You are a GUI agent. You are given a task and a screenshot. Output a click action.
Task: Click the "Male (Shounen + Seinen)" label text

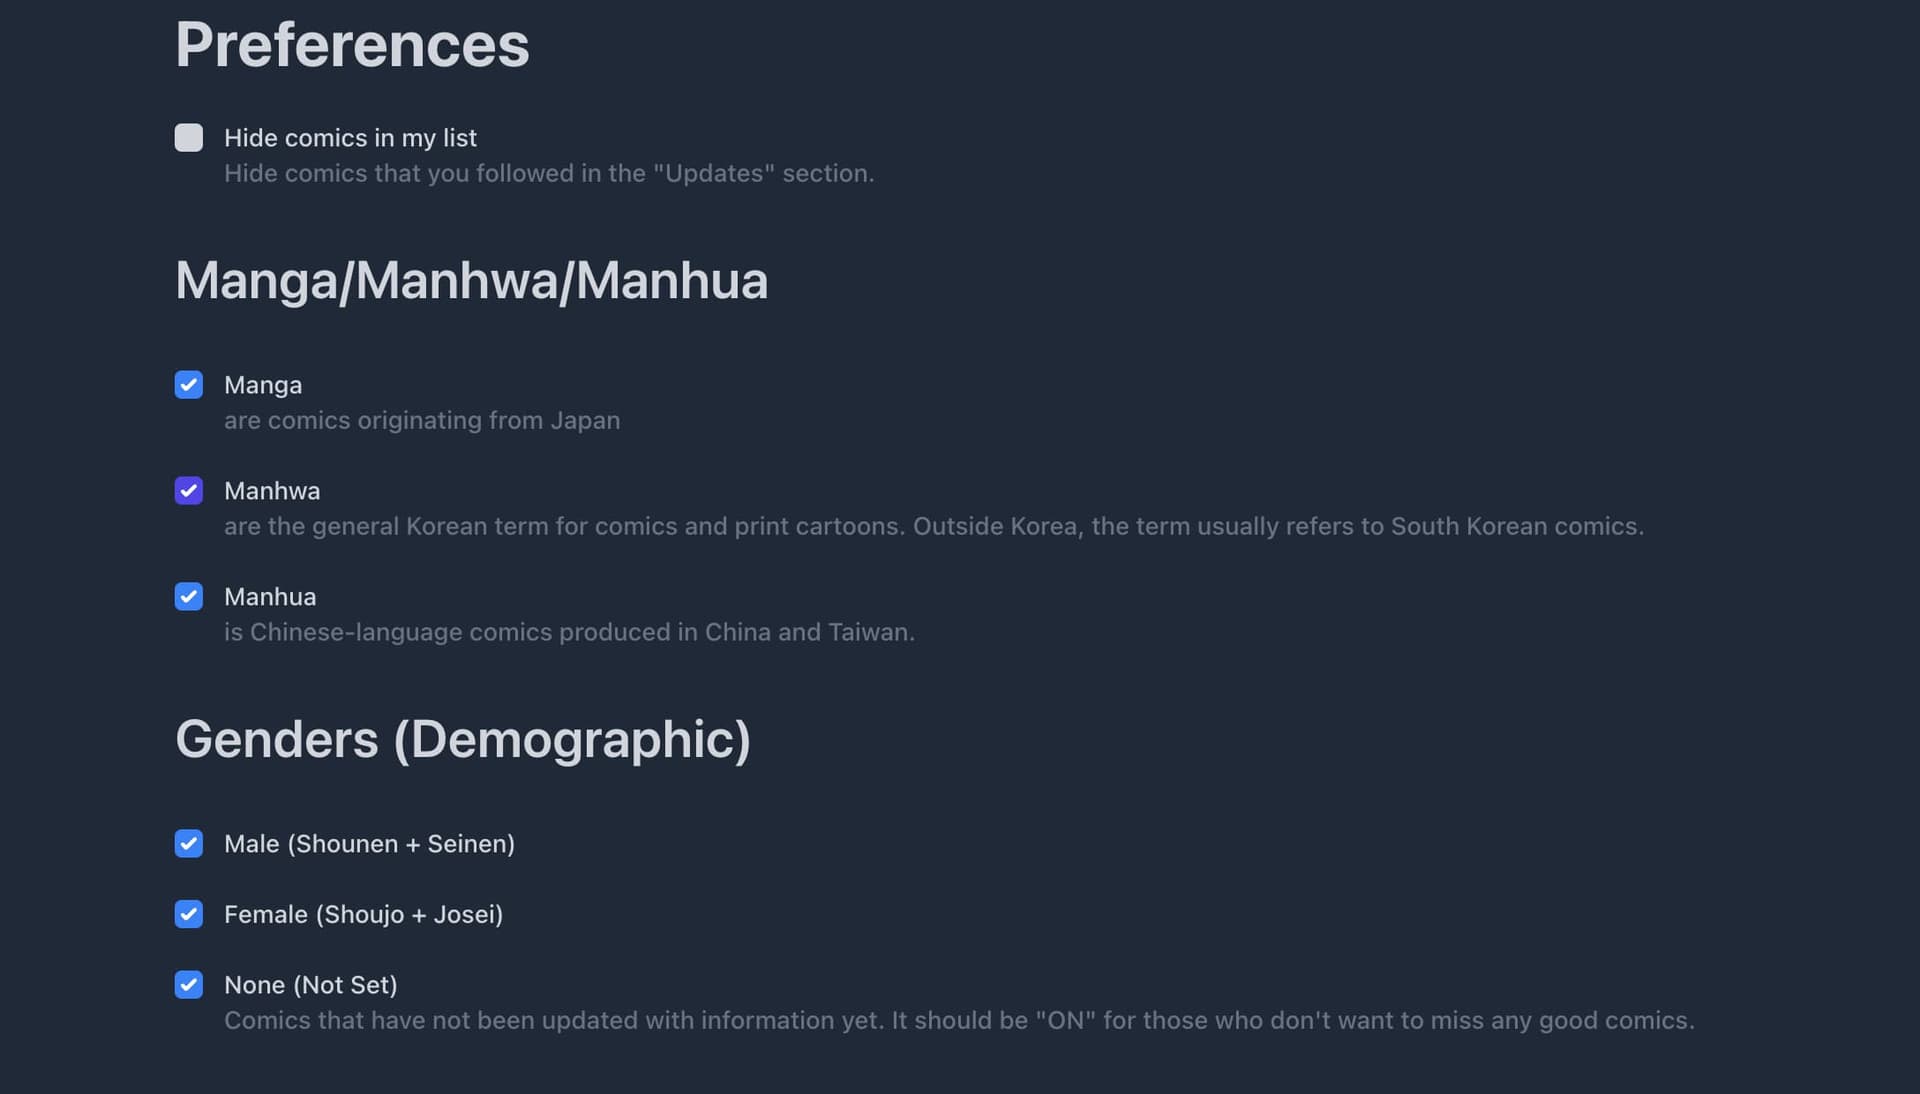pyautogui.click(x=369, y=844)
